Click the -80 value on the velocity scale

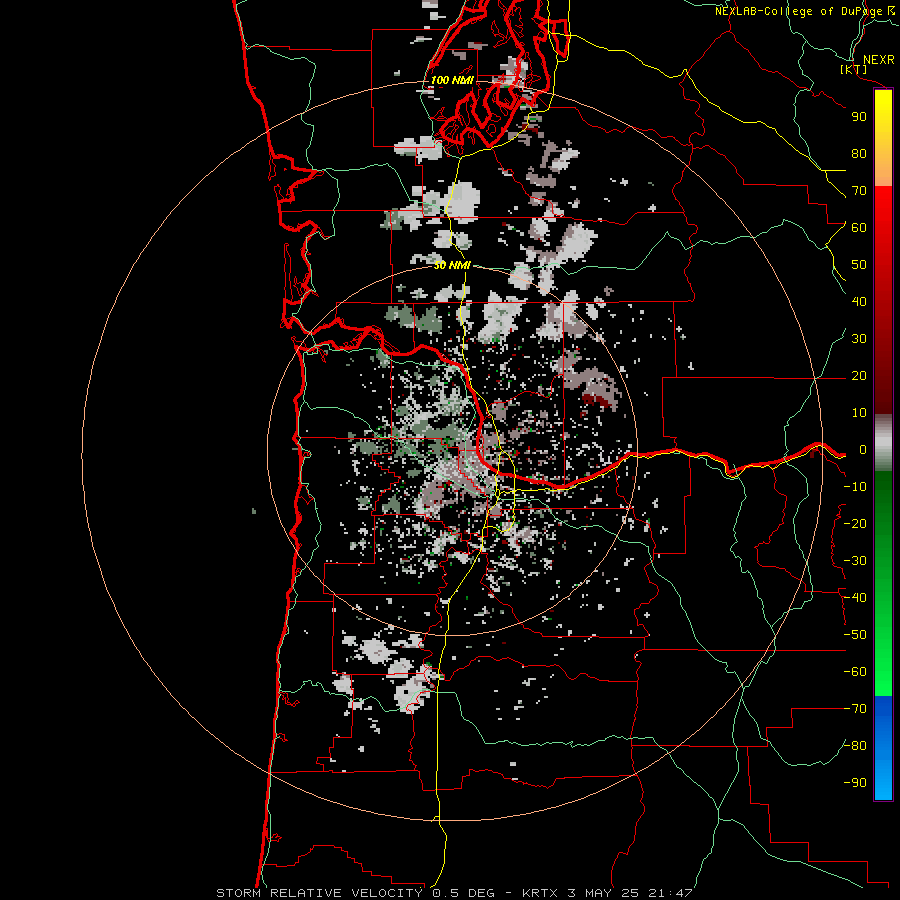(855, 746)
